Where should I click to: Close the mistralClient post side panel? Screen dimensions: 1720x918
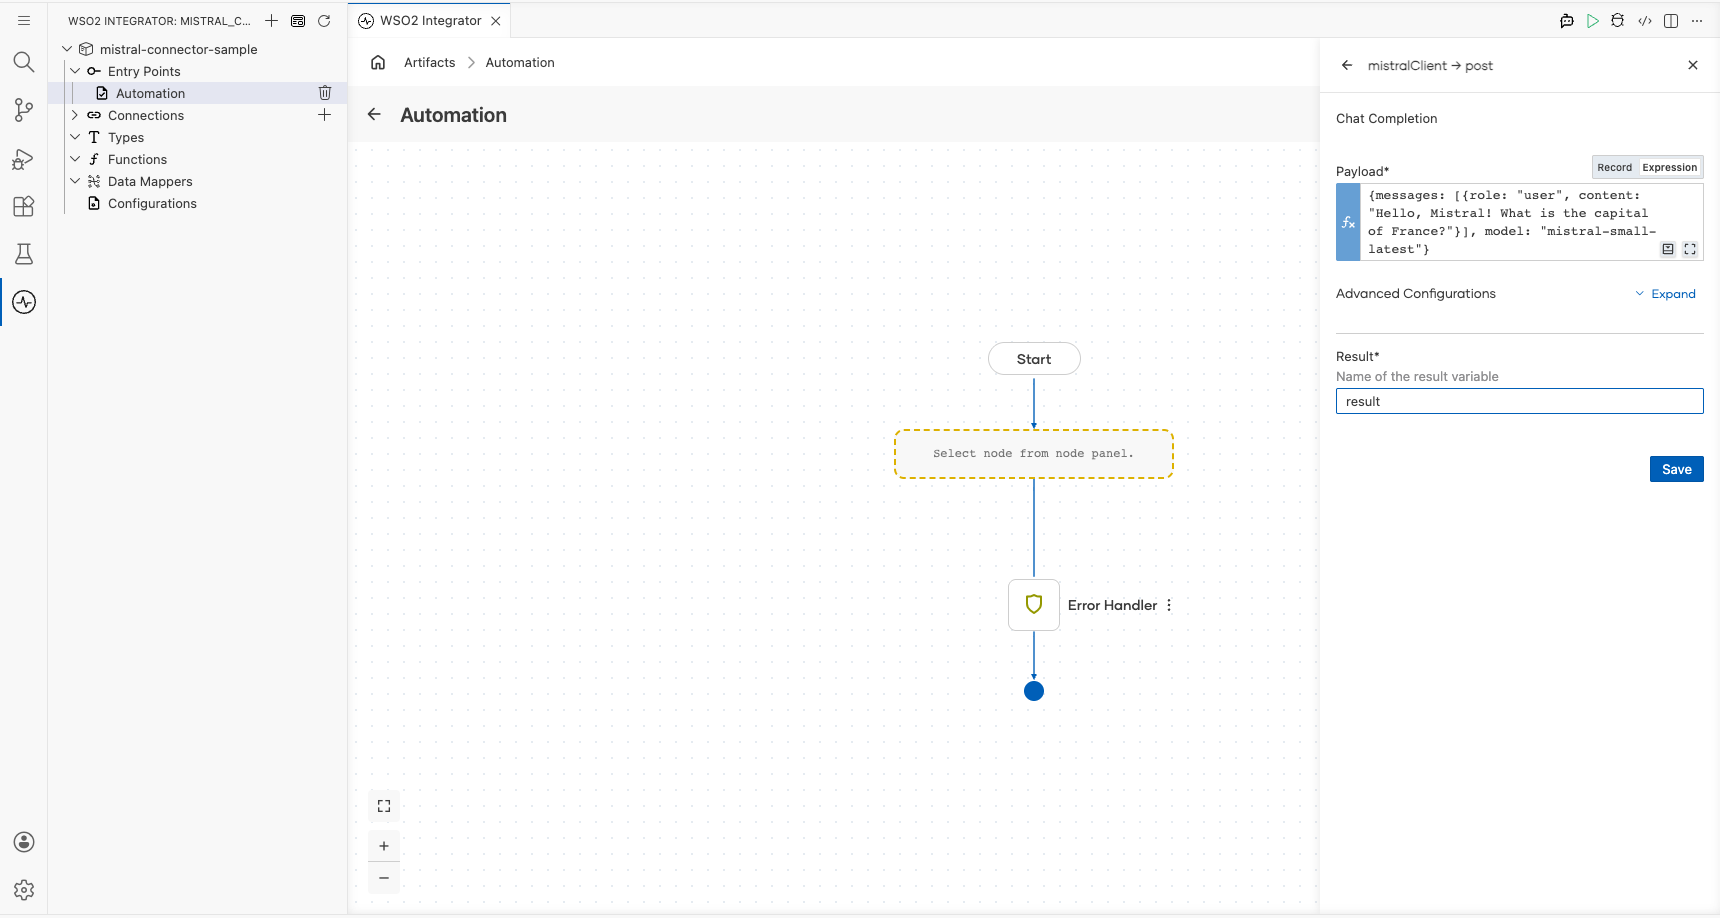(x=1693, y=65)
